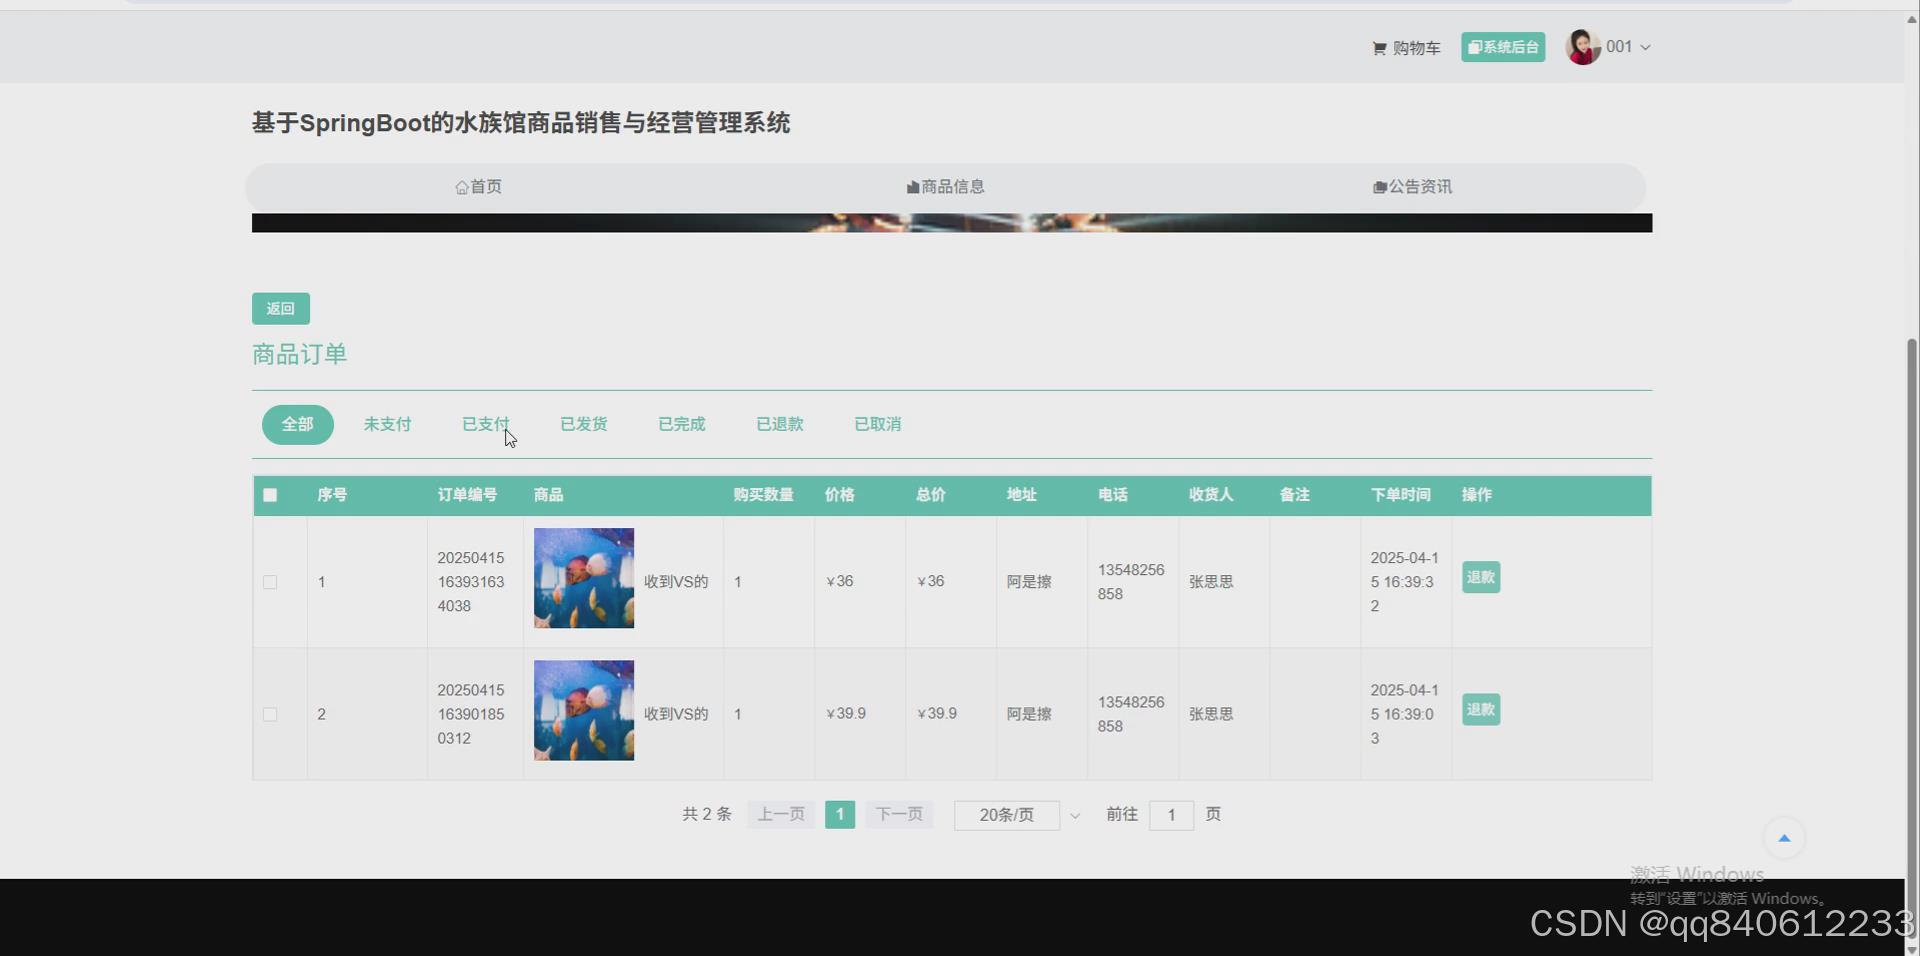This screenshot has width=1920, height=956.
Task: Open the 商品信息 navigation item
Action: pyautogui.click(x=945, y=187)
